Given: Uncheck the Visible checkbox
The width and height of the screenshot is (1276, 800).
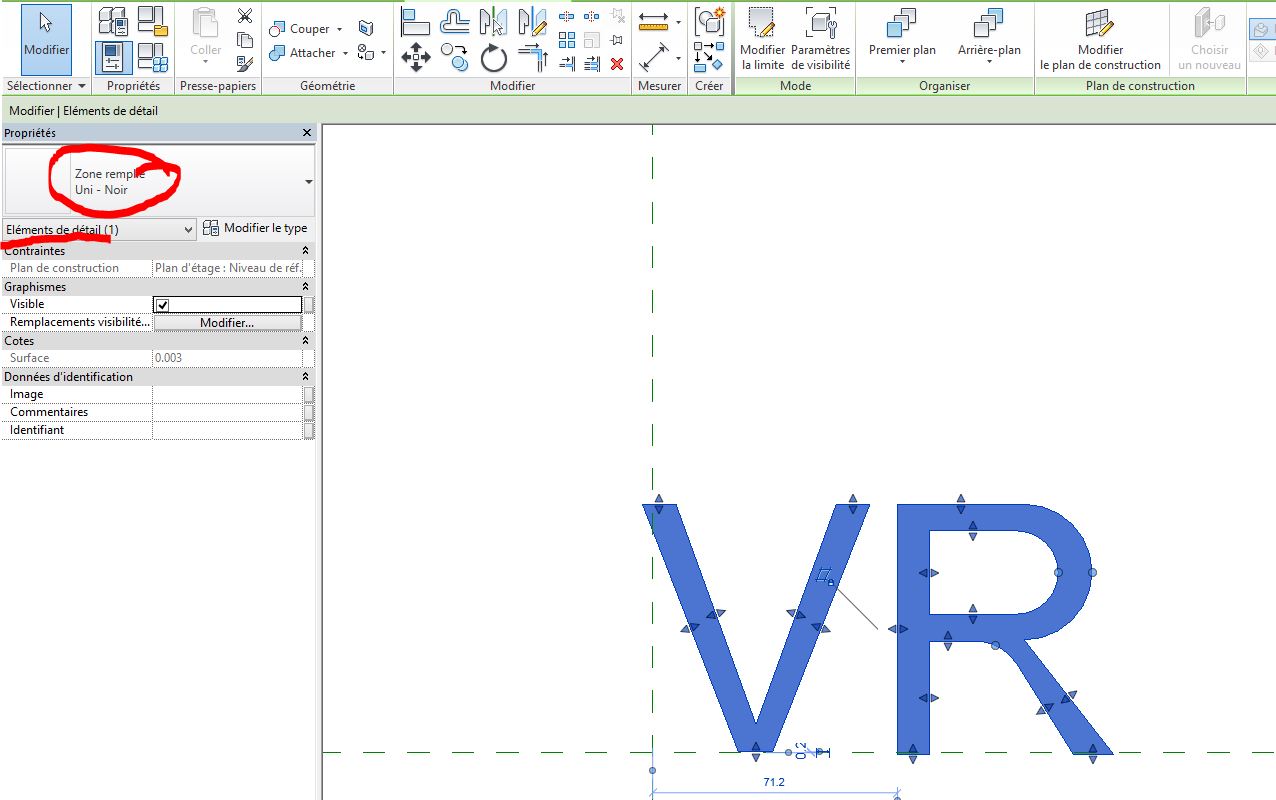Looking at the screenshot, I should [x=163, y=305].
